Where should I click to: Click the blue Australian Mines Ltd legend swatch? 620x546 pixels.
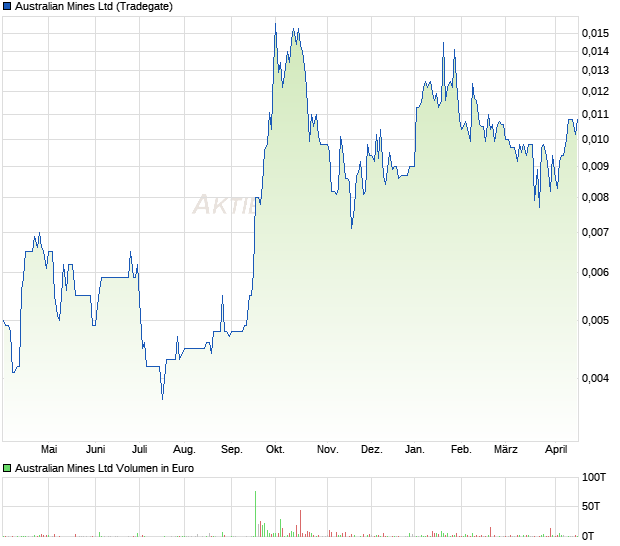[7, 7]
